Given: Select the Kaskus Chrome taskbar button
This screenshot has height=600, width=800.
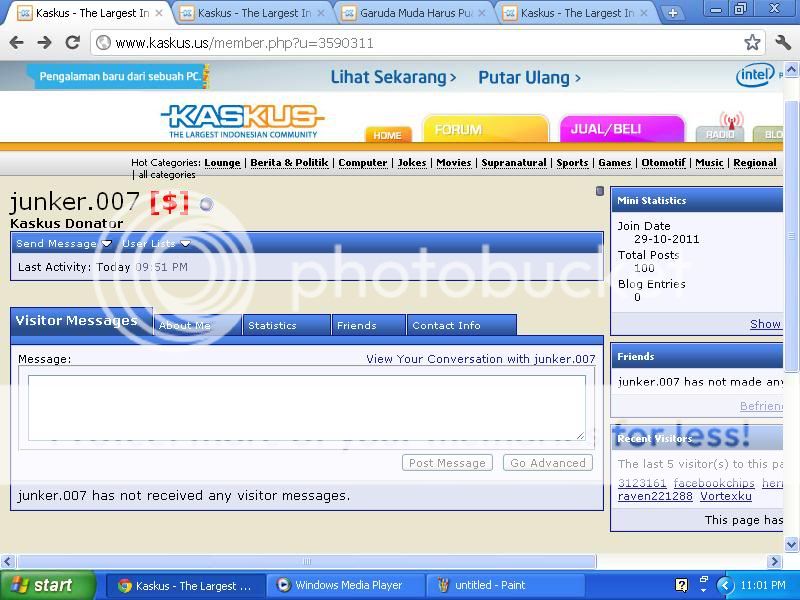Looking at the screenshot, I should [x=187, y=585].
